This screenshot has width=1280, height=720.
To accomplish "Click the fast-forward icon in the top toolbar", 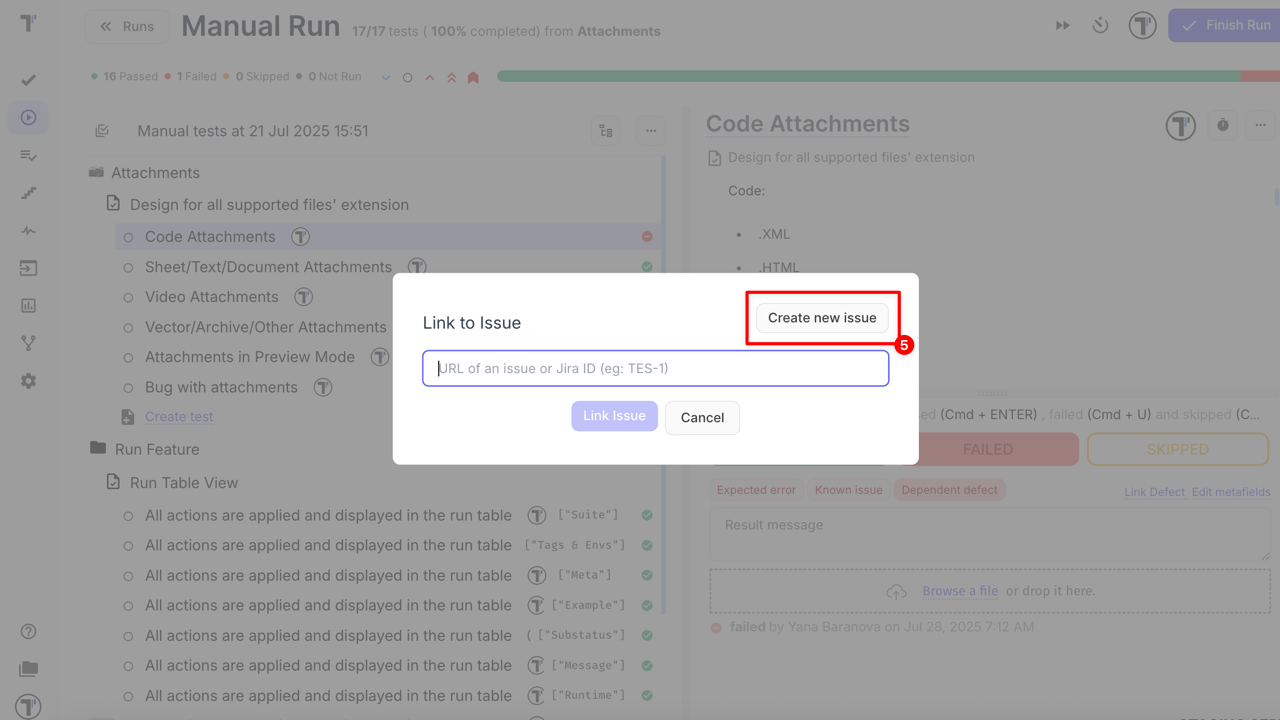I will pos(1062,25).
